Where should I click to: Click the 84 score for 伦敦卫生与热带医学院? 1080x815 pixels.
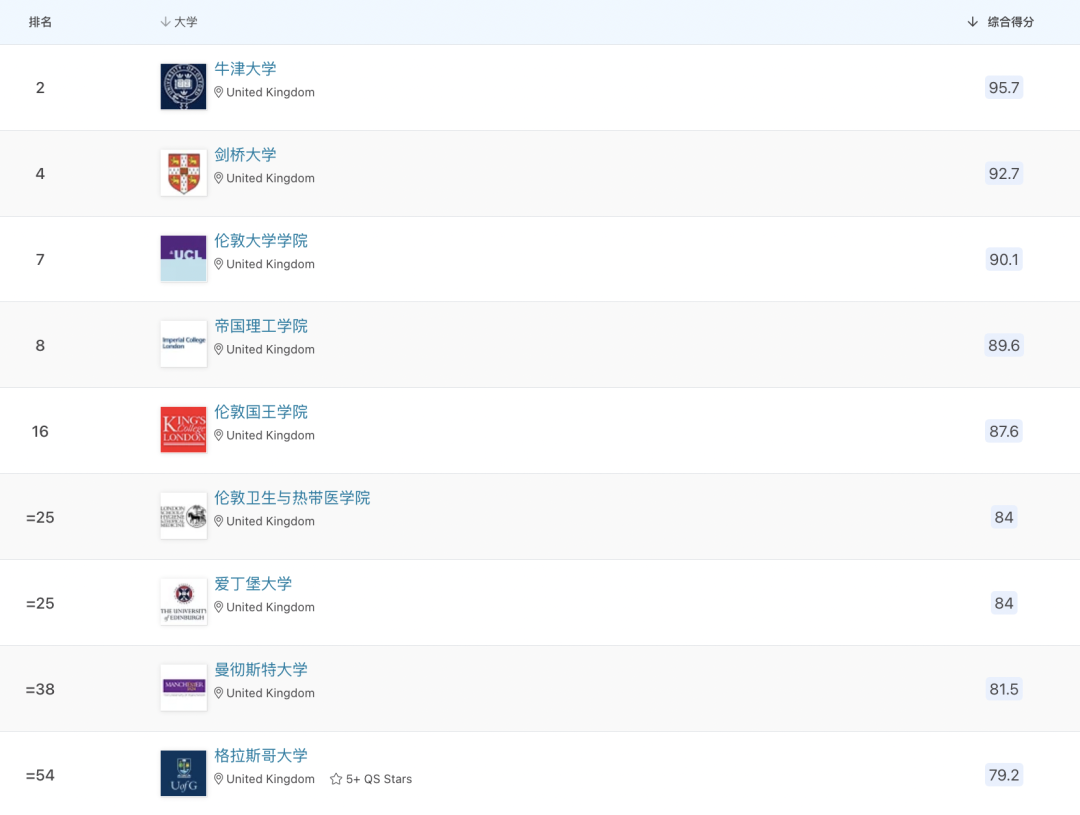click(x=1004, y=517)
